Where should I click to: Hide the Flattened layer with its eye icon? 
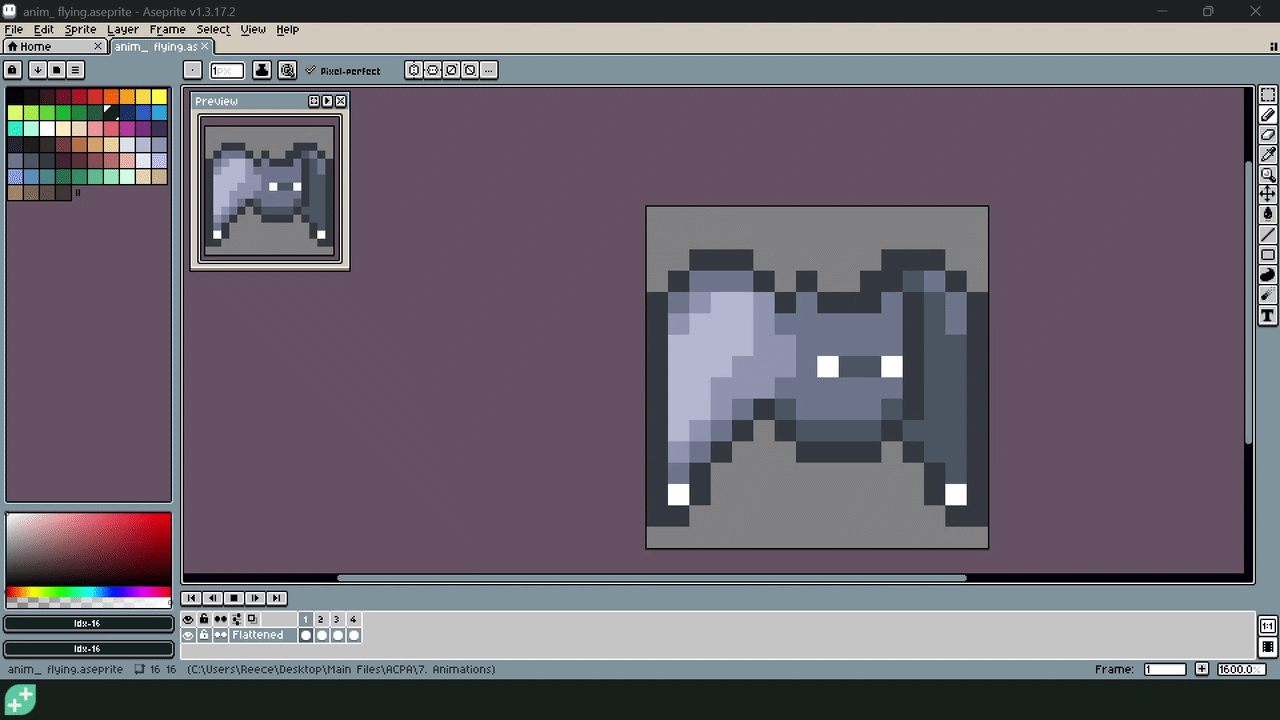188,636
